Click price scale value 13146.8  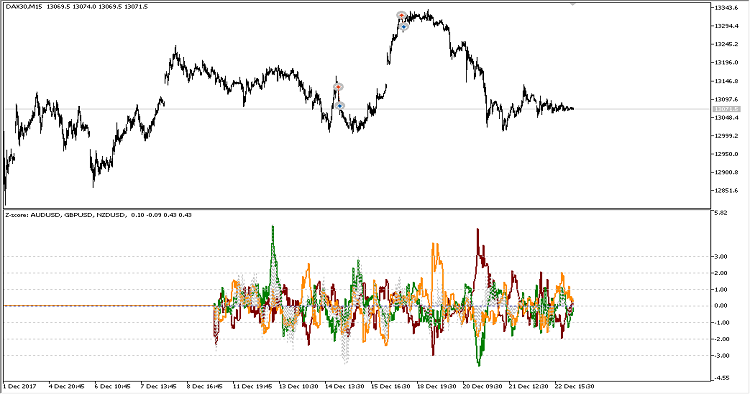point(726,81)
